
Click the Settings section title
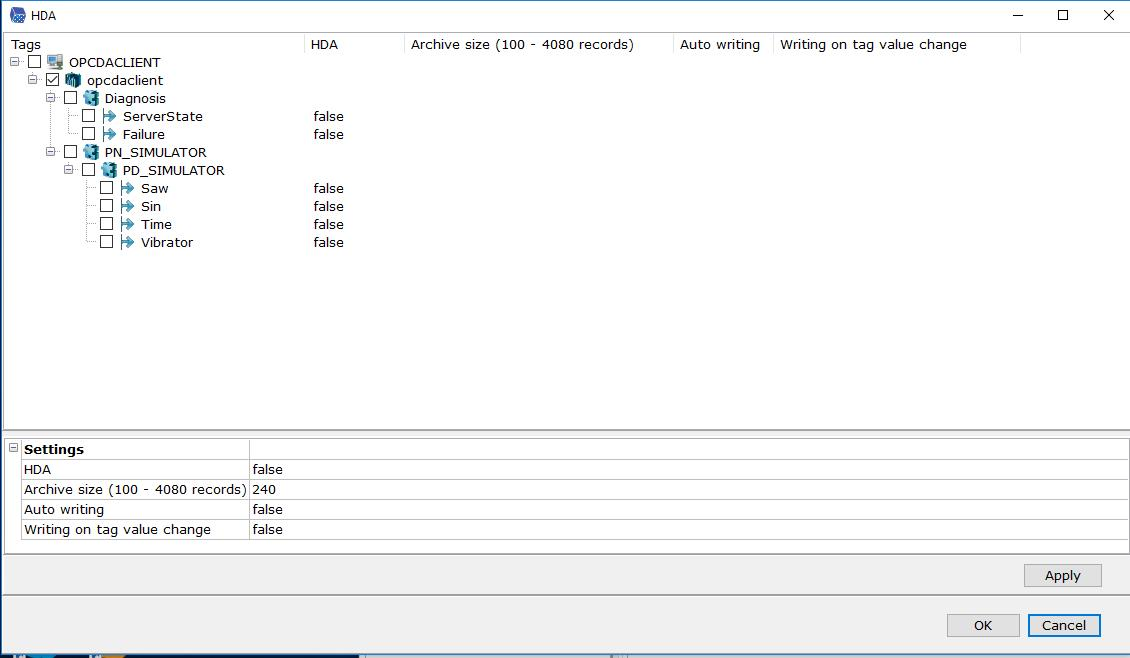coord(54,449)
